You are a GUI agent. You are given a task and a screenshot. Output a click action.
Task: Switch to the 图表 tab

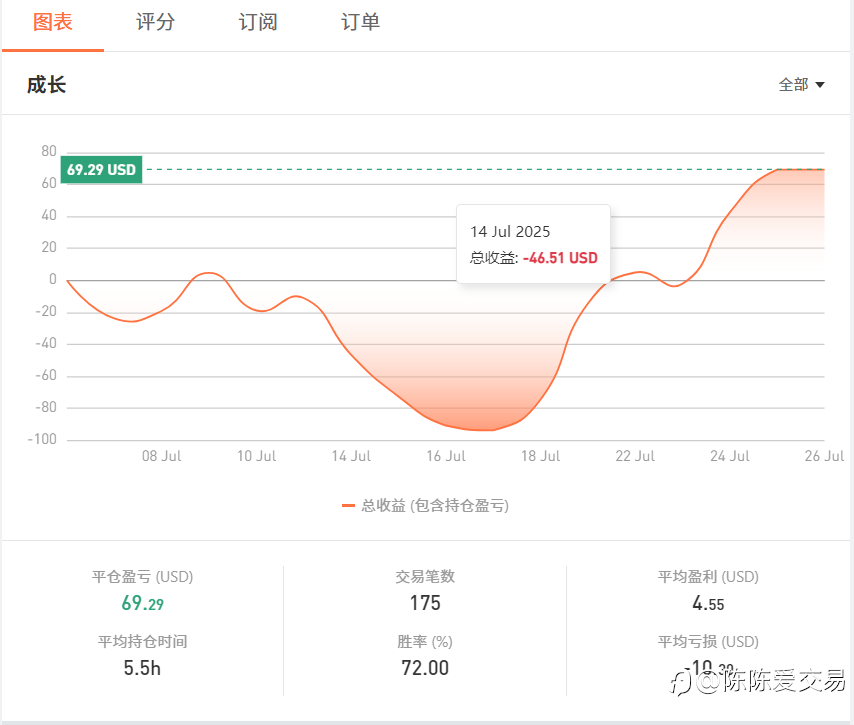pos(53,22)
